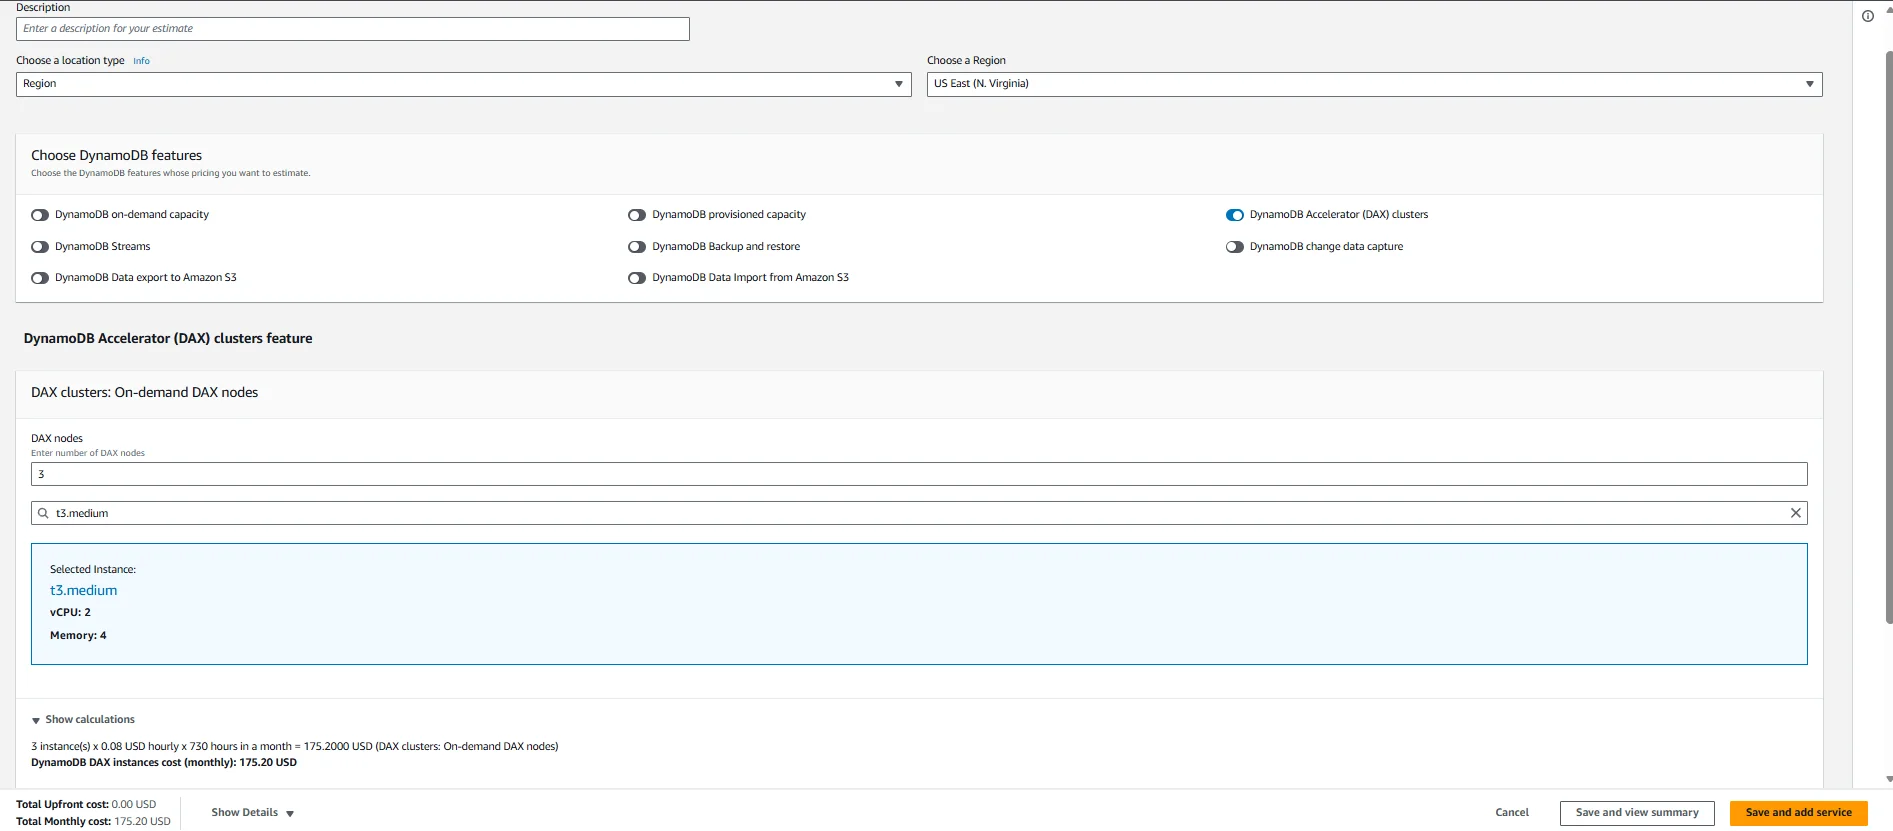The height and width of the screenshot is (831, 1893).
Task: Click the '3 instance(s) x 0.08 USD hourly' calculation line
Action: pos(294,747)
